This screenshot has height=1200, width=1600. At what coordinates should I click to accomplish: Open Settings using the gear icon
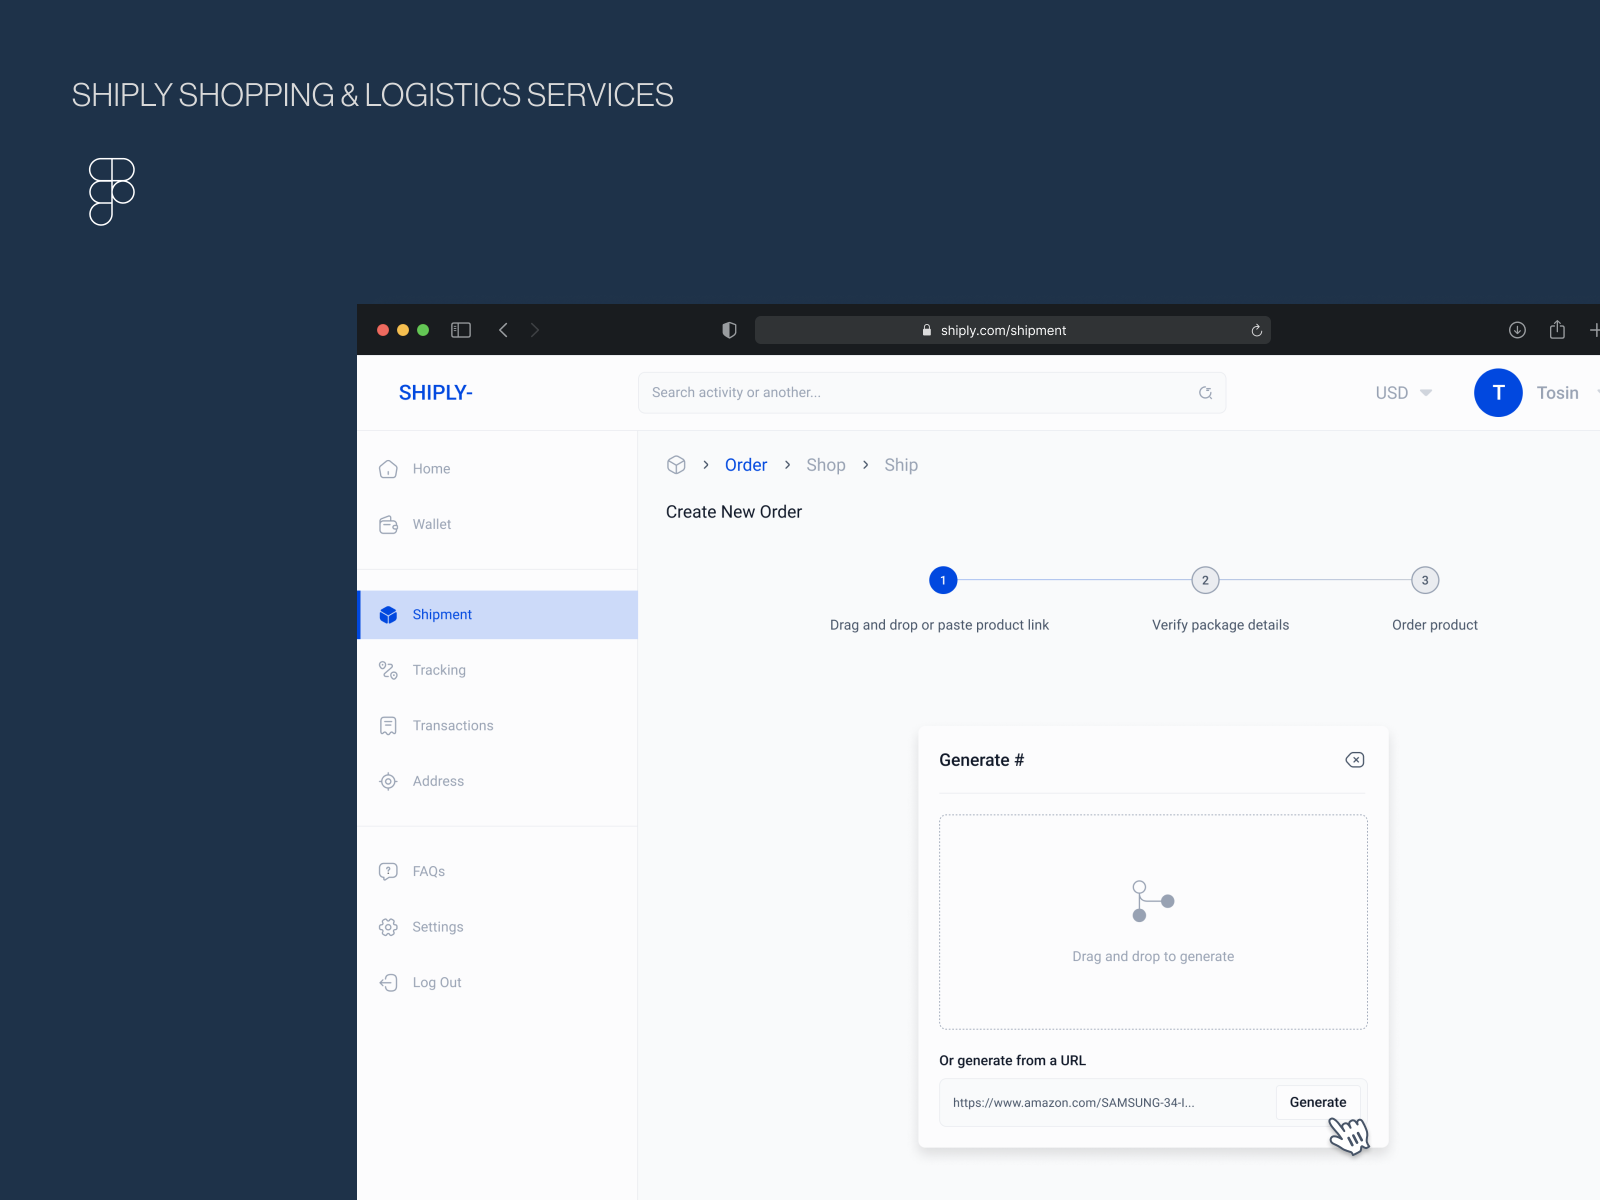pyautogui.click(x=388, y=926)
